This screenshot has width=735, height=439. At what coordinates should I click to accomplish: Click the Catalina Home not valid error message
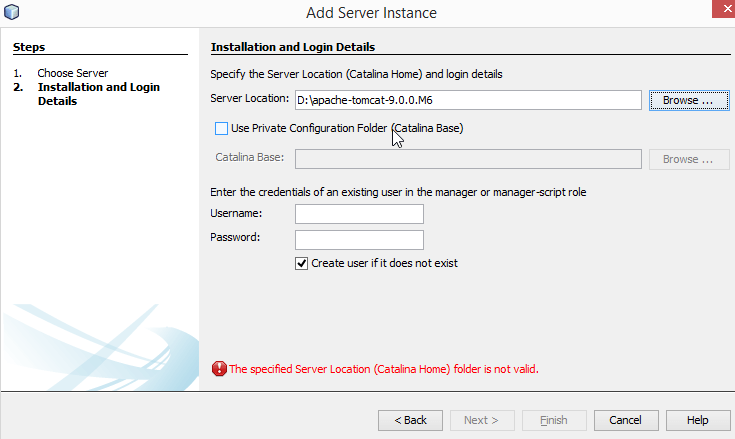(x=384, y=369)
